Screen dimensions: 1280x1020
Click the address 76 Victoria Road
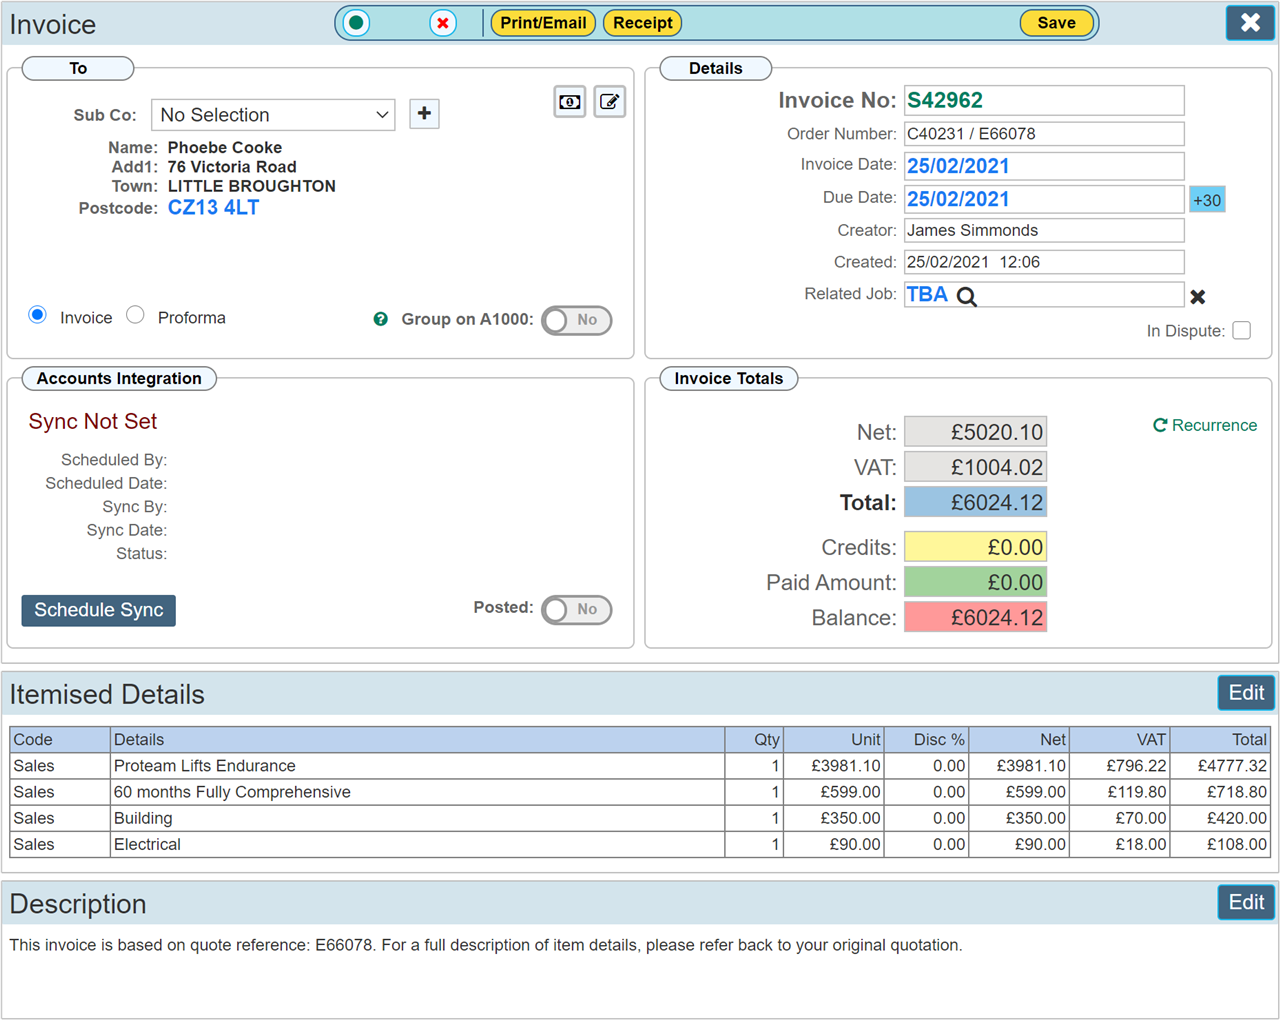click(x=232, y=167)
